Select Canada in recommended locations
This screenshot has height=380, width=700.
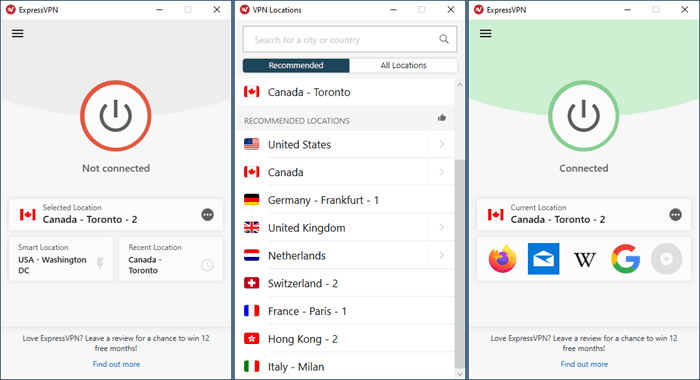pyautogui.click(x=332, y=172)
